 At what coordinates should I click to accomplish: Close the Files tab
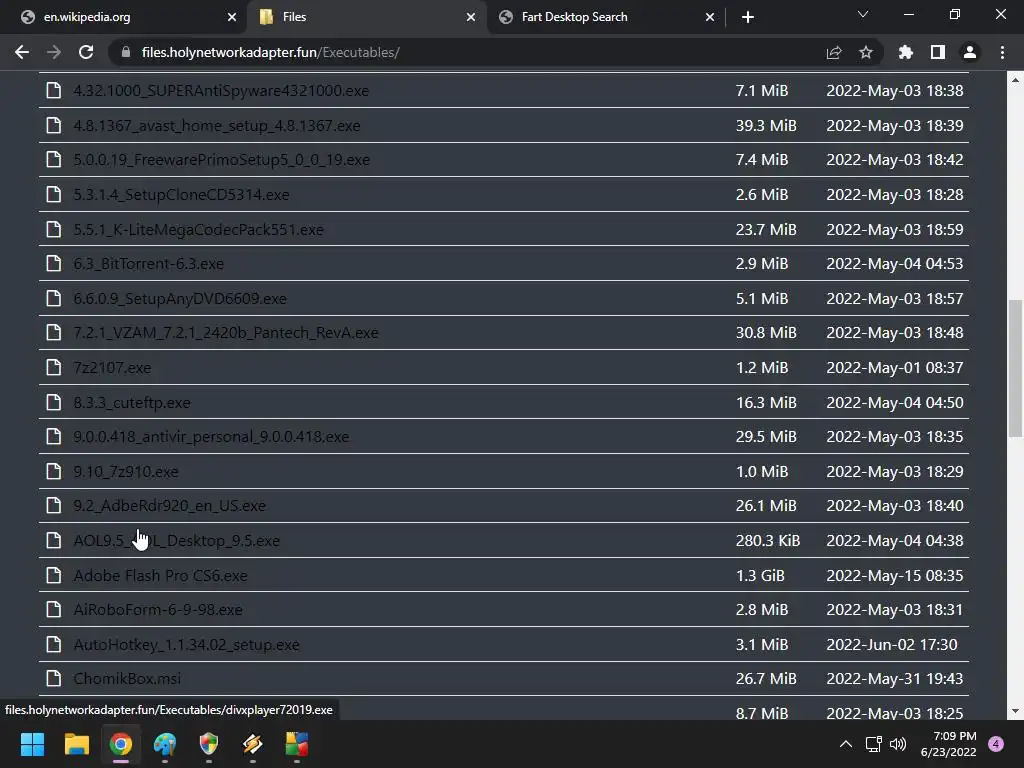[471, 17]
